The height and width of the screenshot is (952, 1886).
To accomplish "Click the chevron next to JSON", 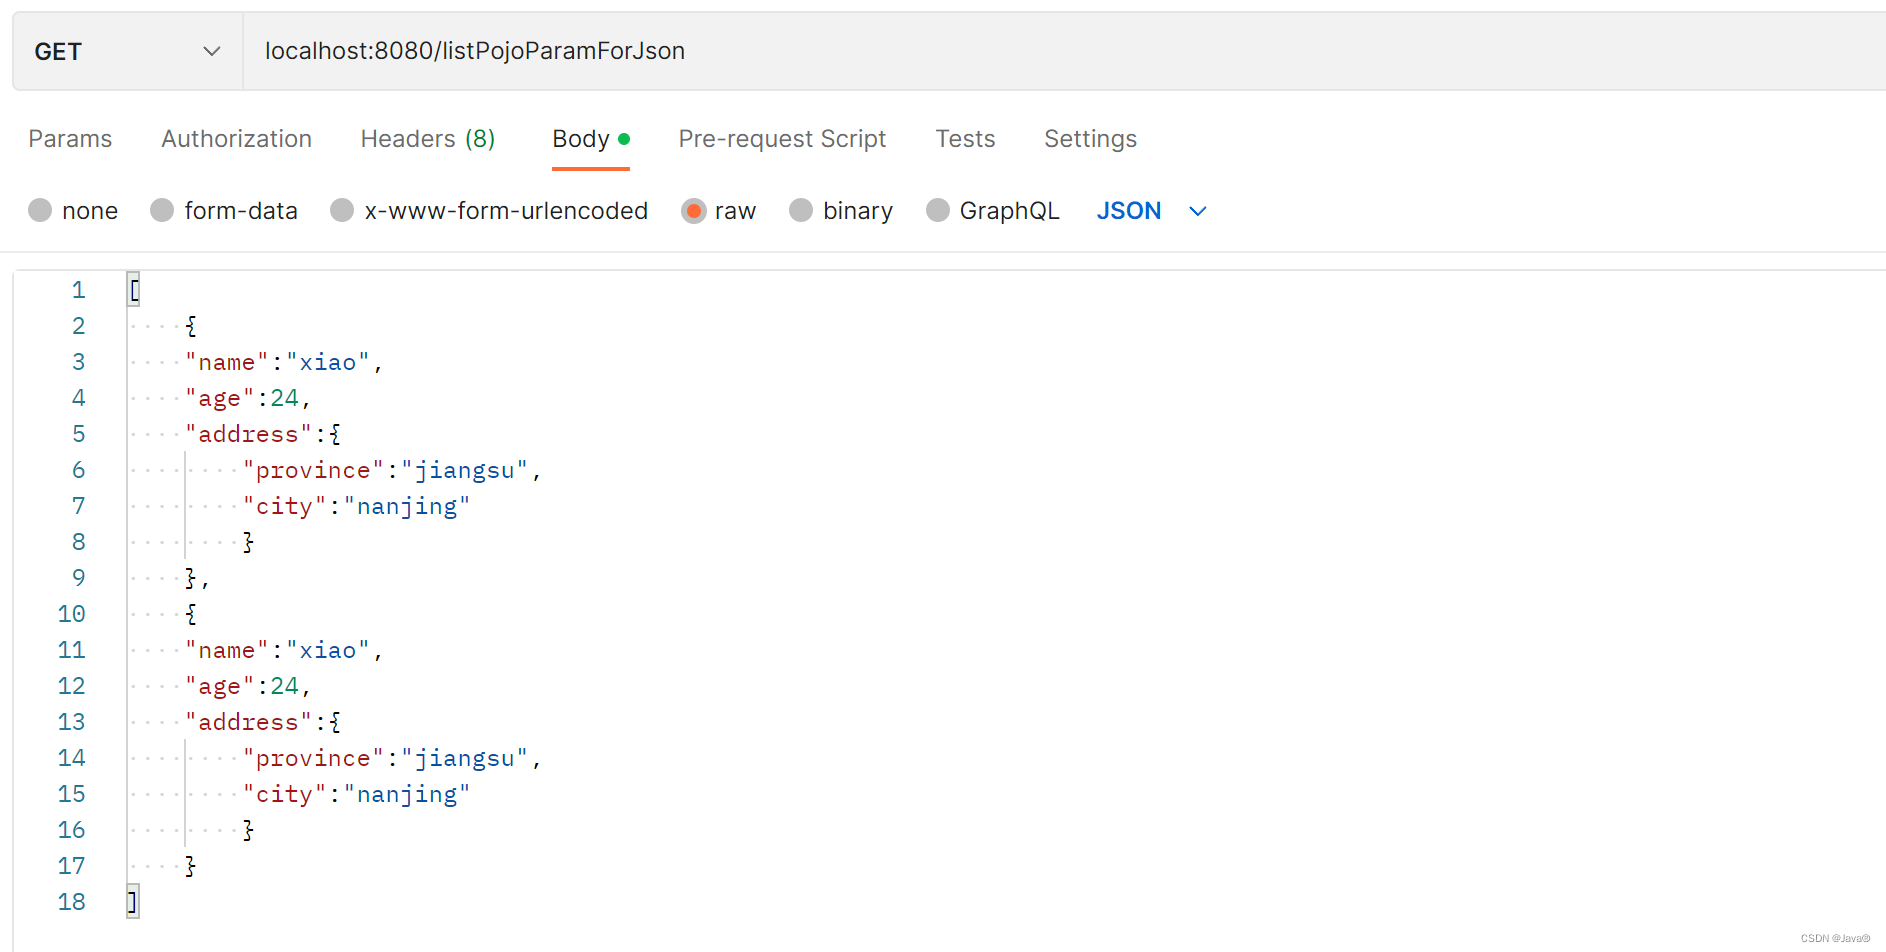I will tap(1197, 211).
